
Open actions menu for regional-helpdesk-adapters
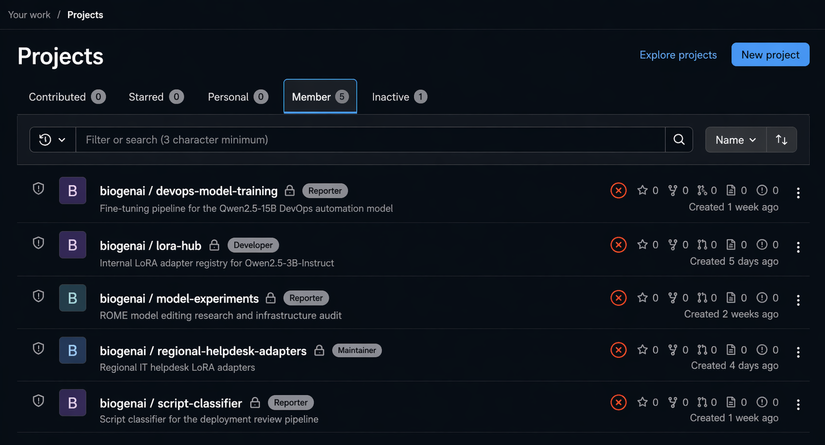click(798, 352)
